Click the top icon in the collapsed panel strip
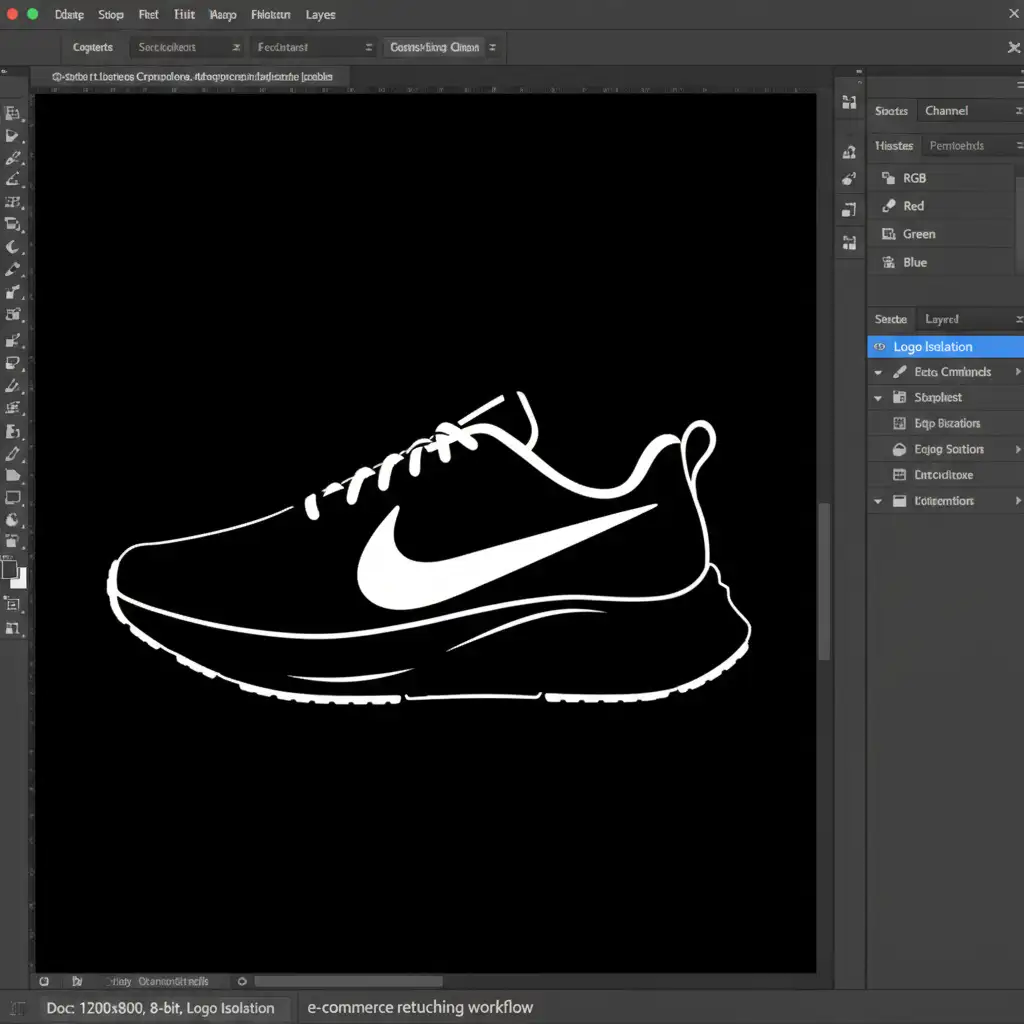Image resolution: width=1024 pixels, height=1024 pixels. (849, 102)
